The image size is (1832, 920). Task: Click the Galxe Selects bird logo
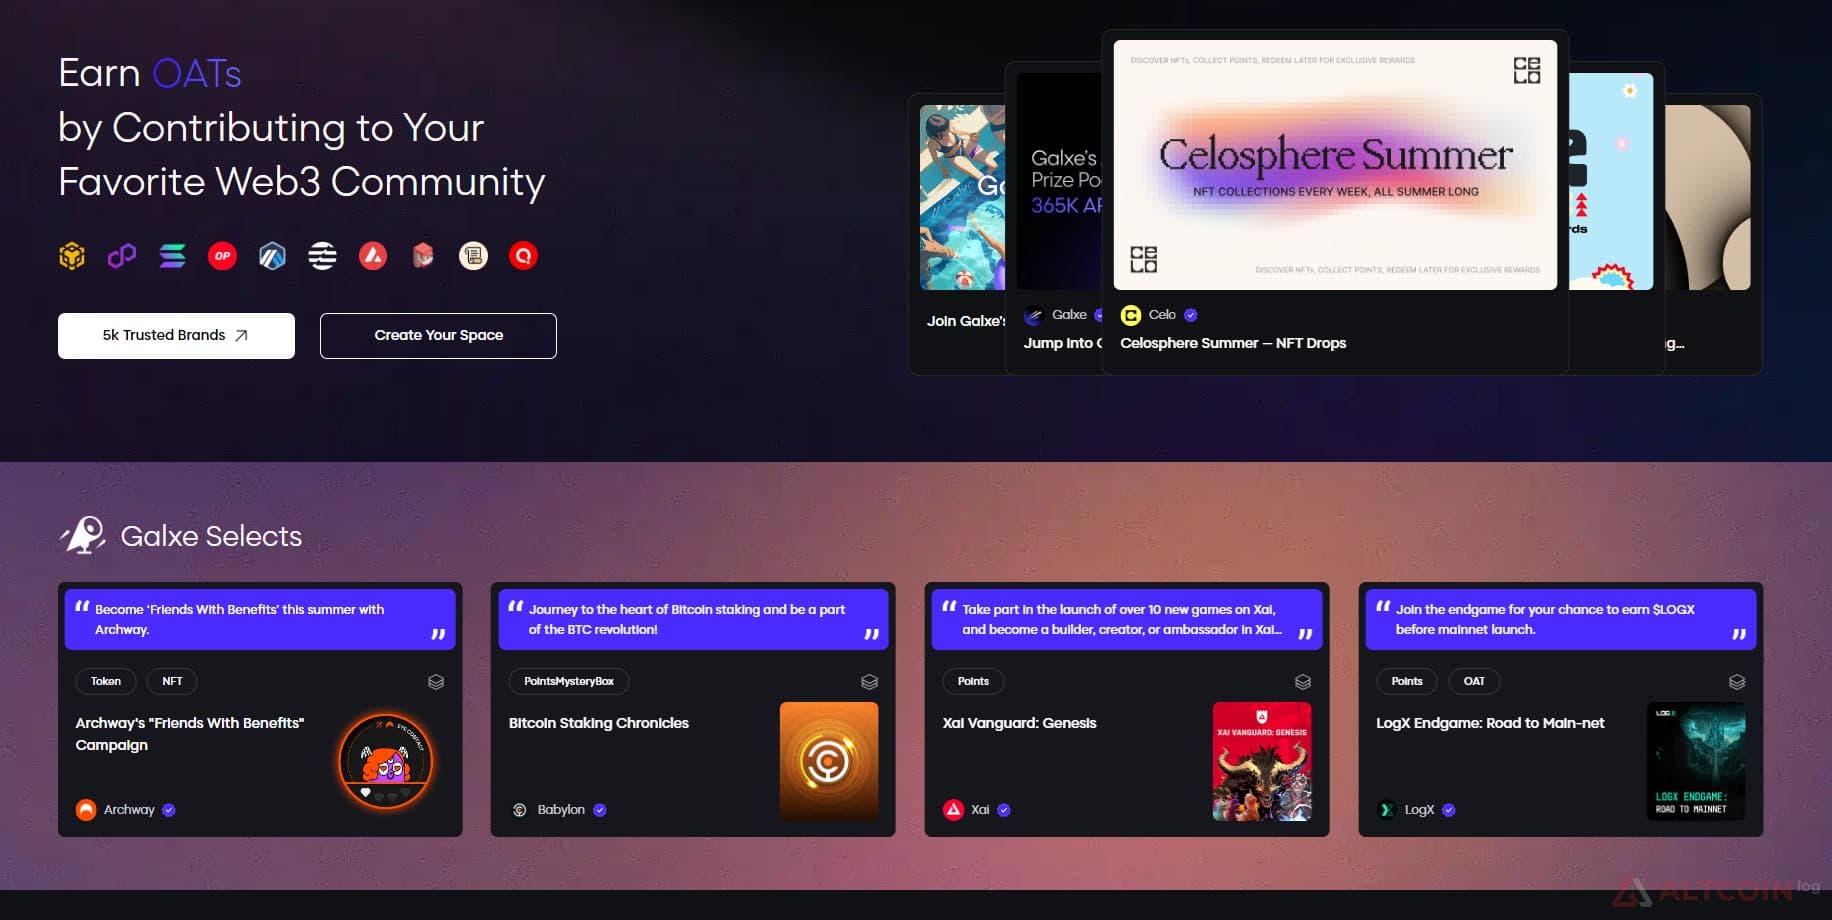pos(84,535)
